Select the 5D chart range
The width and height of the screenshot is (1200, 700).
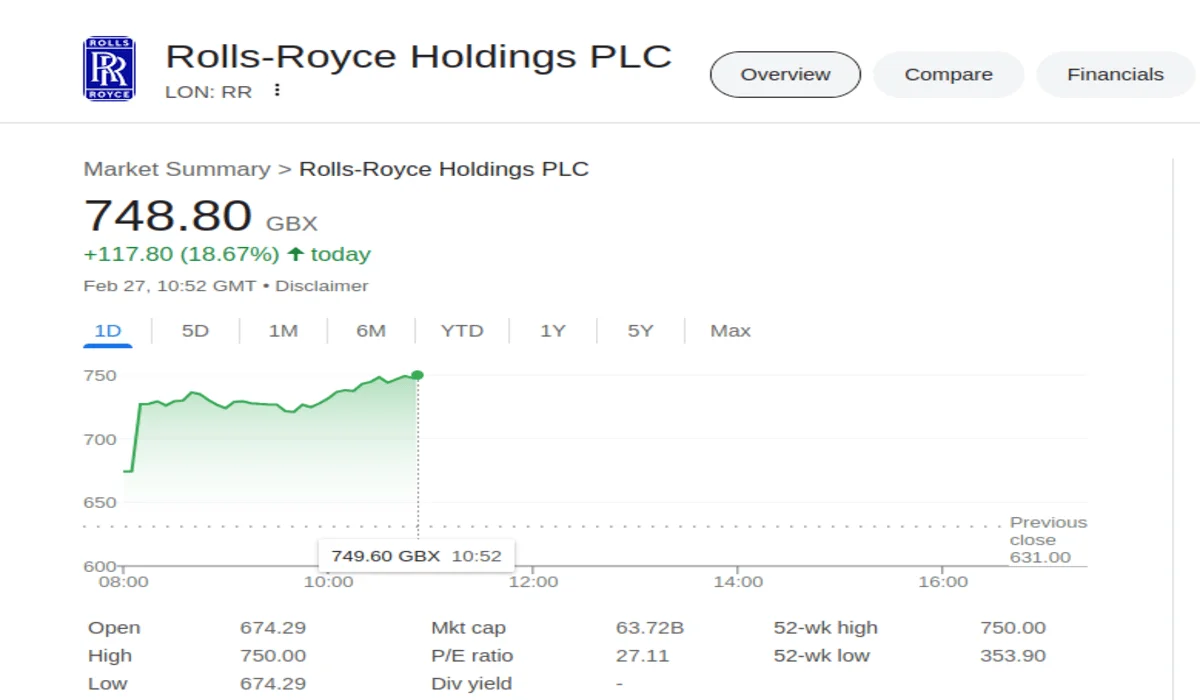pyautogui.click(x=195, y=331)
